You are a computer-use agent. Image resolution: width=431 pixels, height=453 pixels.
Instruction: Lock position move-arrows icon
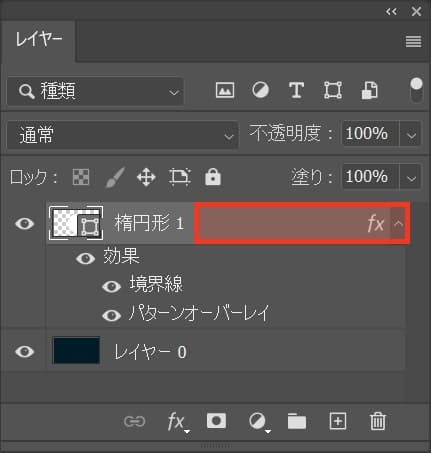point(146,177)
